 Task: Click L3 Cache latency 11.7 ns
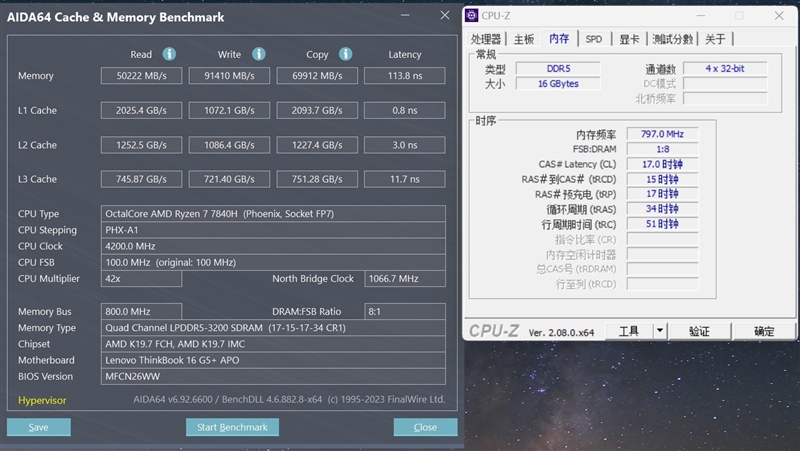405,179
